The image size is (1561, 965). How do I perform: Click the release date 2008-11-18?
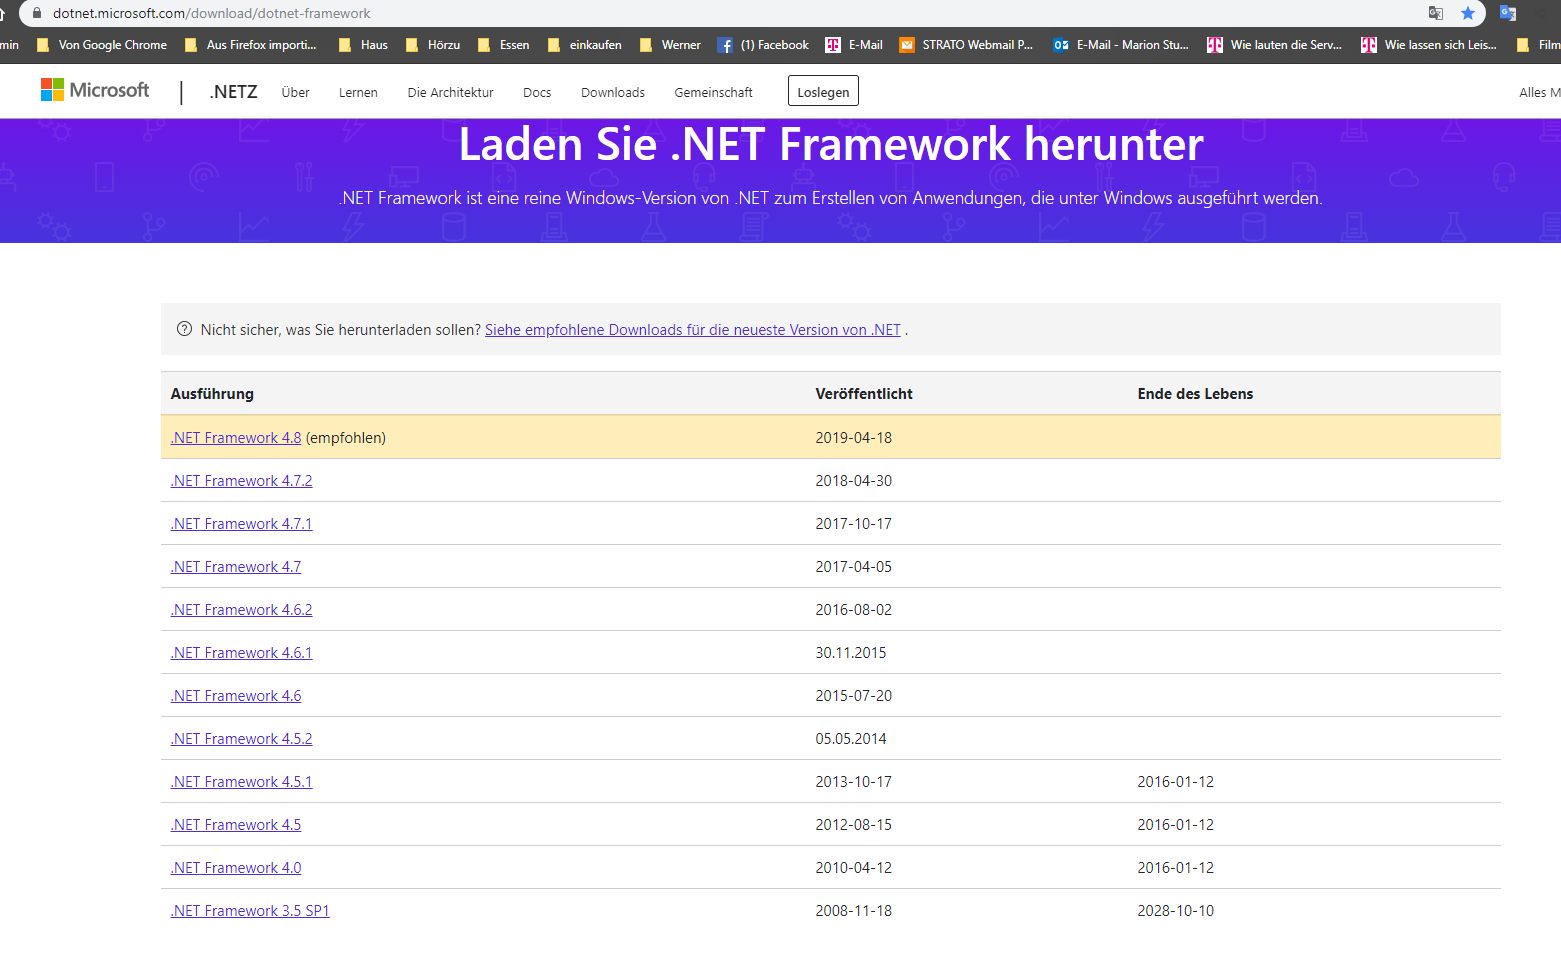click(x=853, y=911)
